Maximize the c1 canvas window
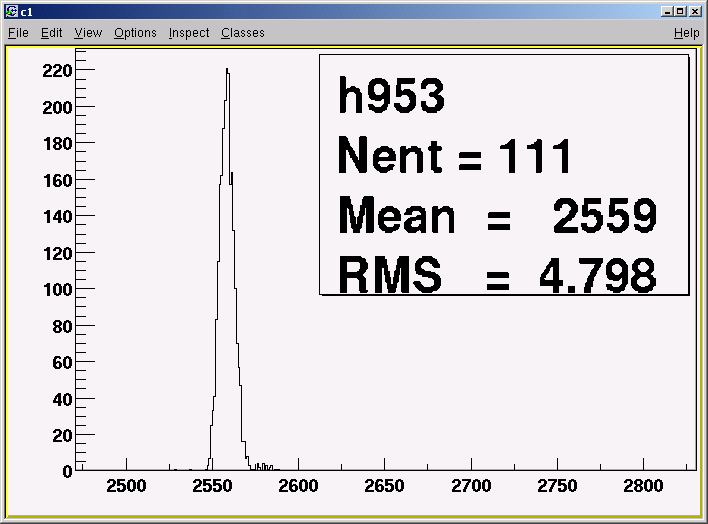 click(680, 11)
